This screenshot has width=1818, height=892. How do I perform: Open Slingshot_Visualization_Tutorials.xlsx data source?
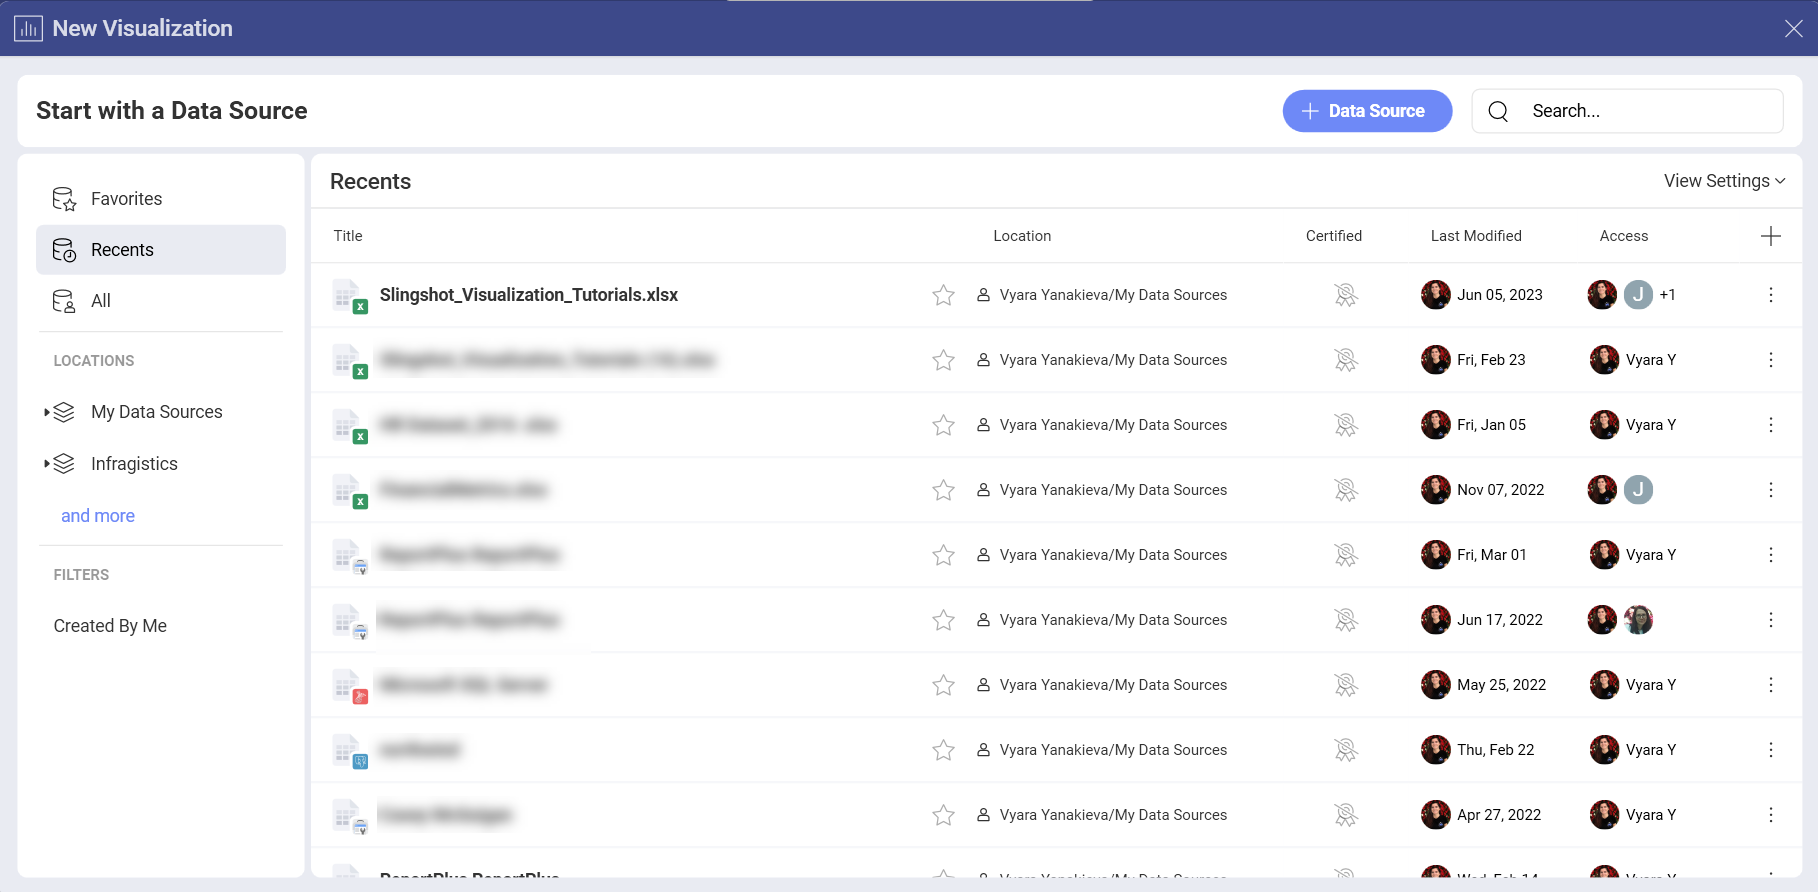529,295
